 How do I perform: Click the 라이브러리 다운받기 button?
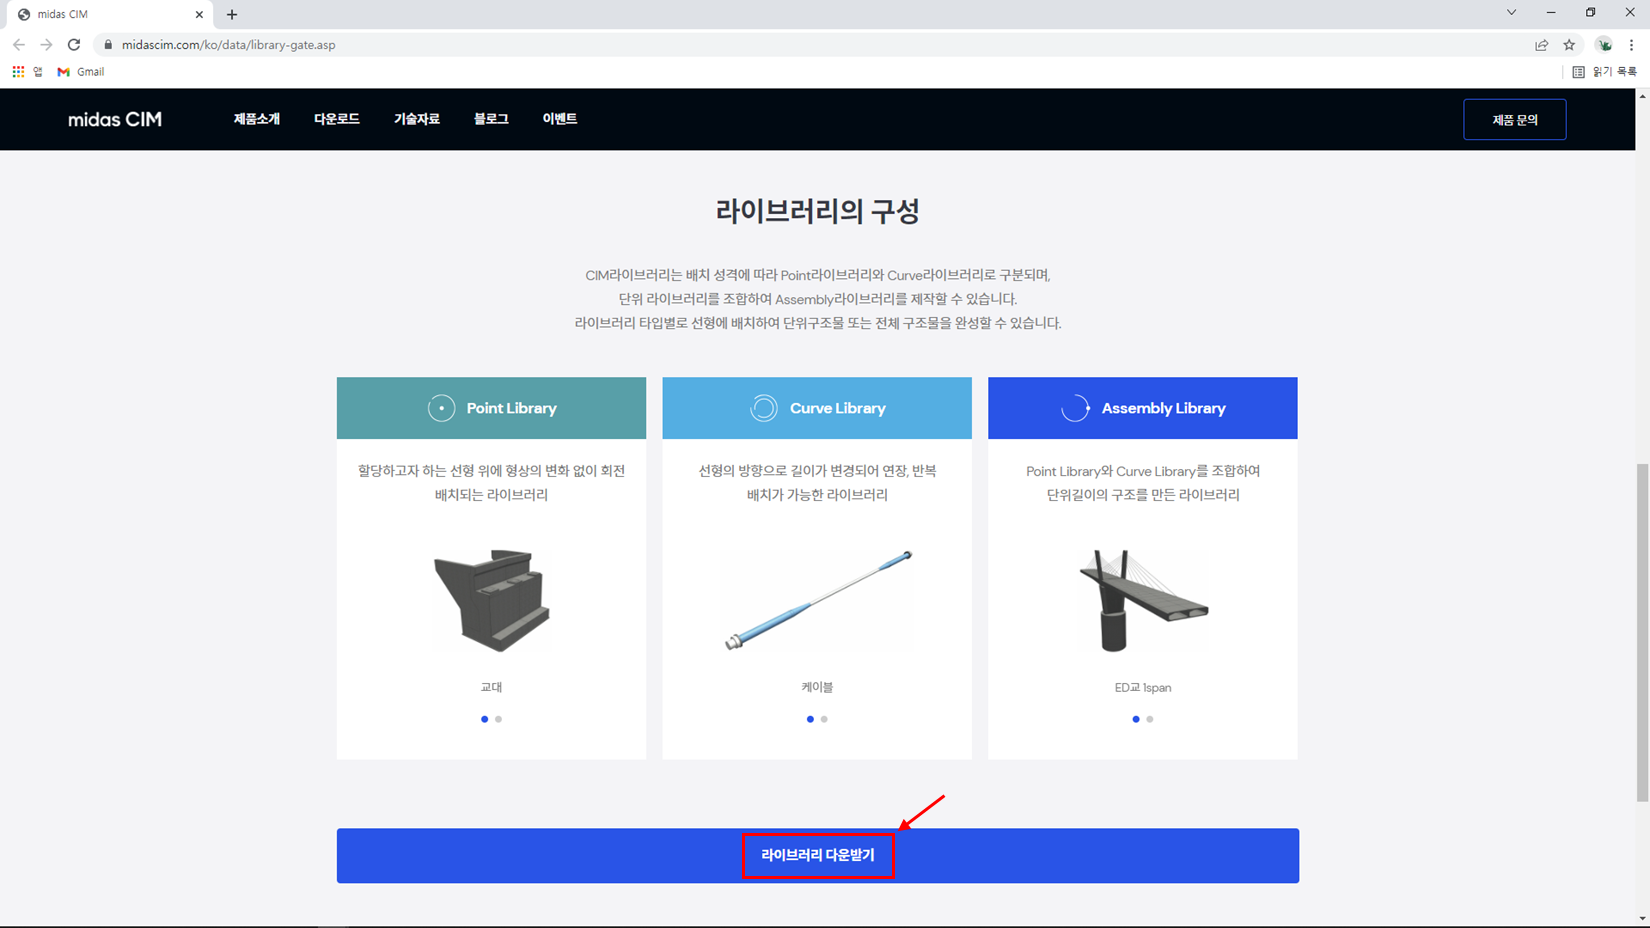tap(817, 855)
